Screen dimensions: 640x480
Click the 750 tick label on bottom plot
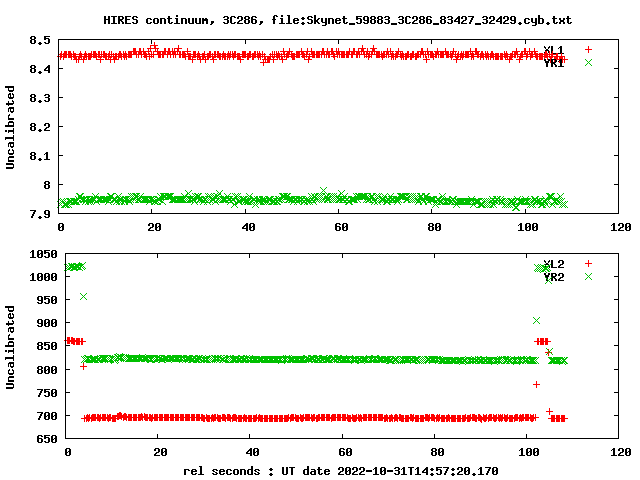(47, 393)
